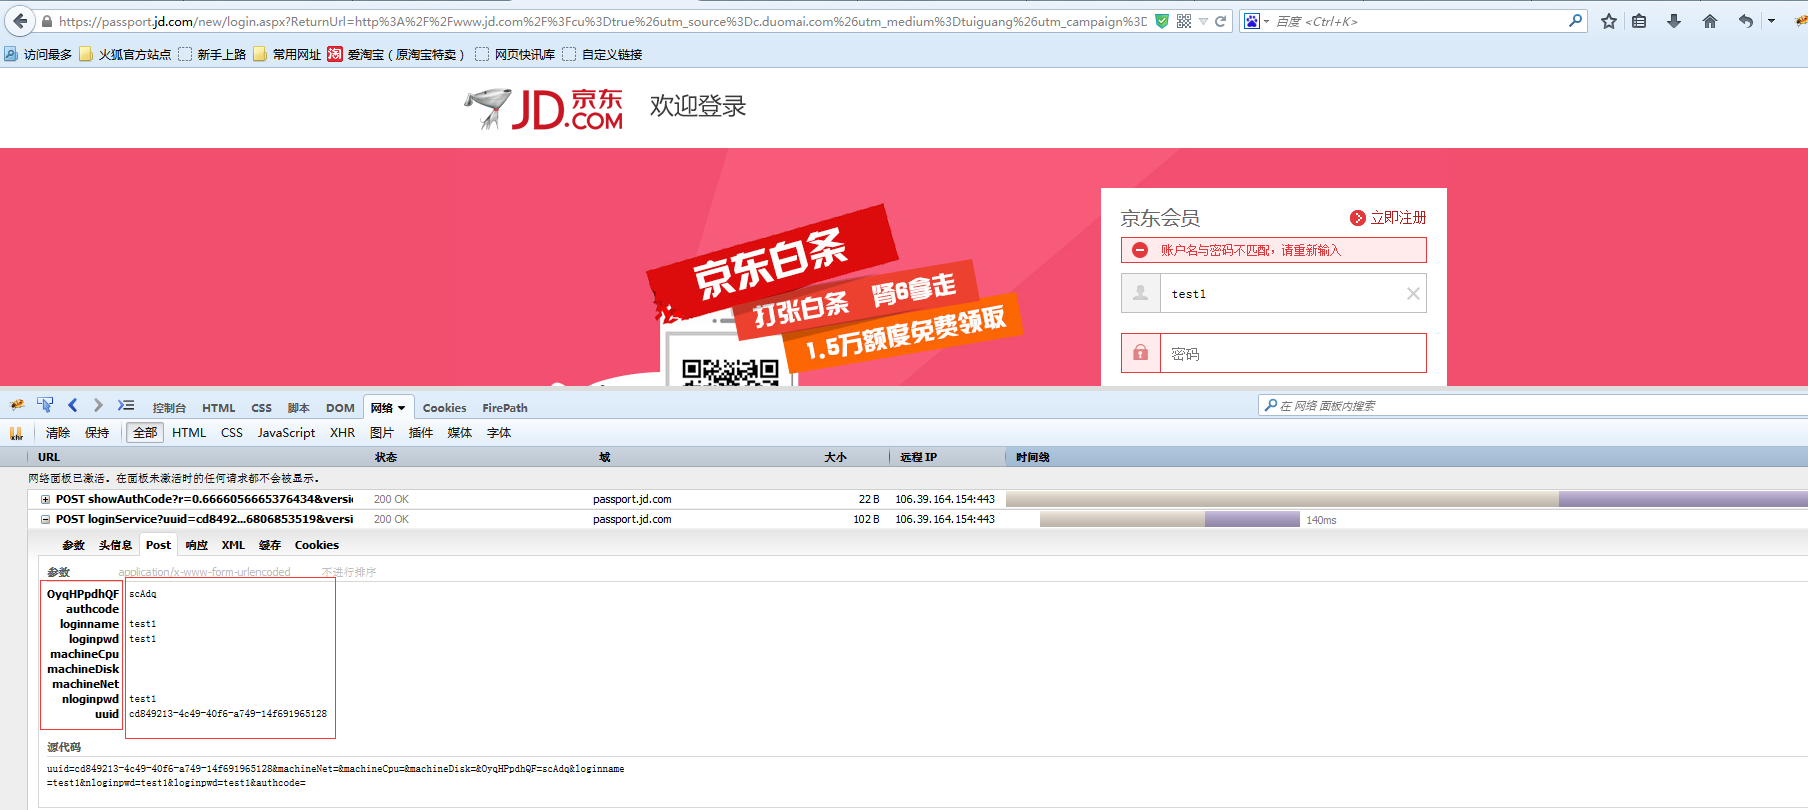Viewport: 1808px width, 810px height.
Task: Open the Baidu search engine selector
Action: [x=1255, y=21]
